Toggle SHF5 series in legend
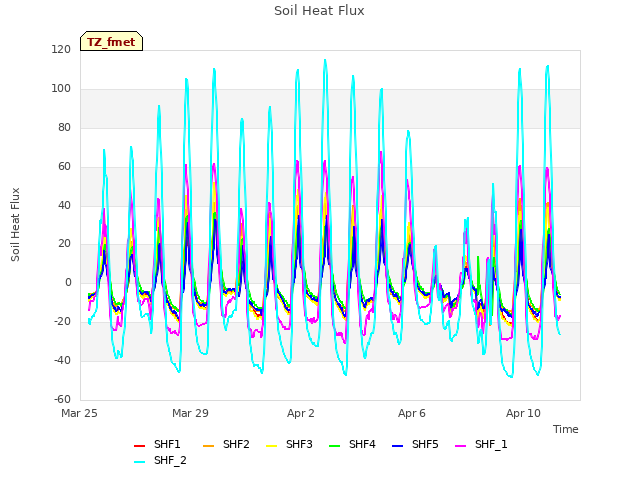 pos(415,444)
